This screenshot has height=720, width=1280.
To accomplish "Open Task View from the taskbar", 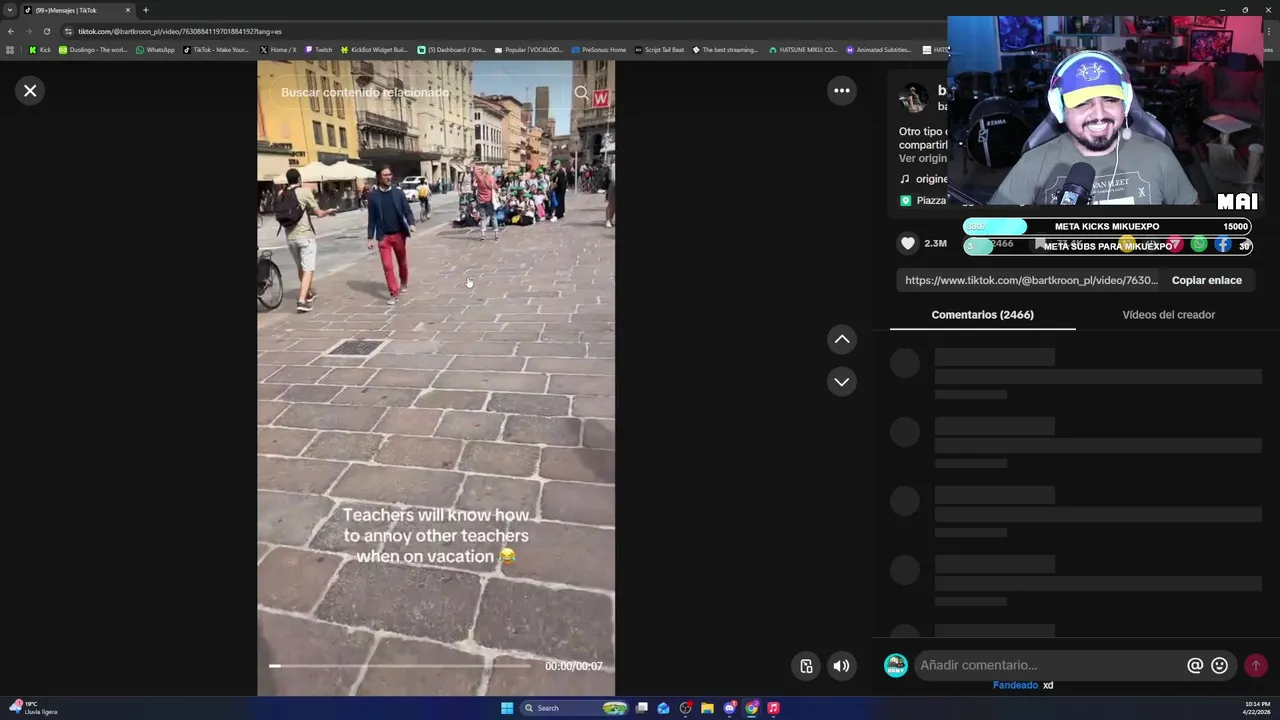I will pyautogui.click(x=642, y=708).
